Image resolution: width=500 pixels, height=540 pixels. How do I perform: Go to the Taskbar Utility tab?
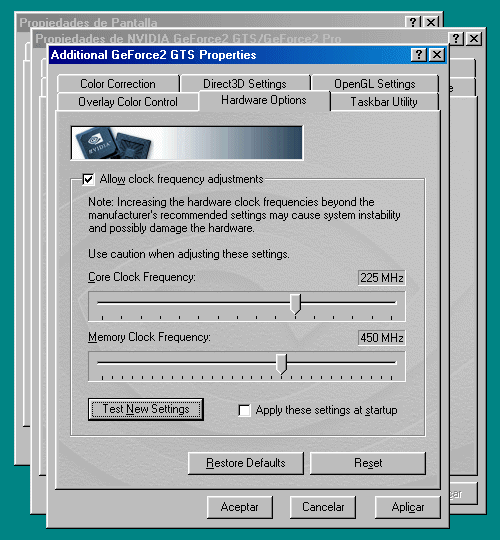pyautogui.click(x=384, y=102)
